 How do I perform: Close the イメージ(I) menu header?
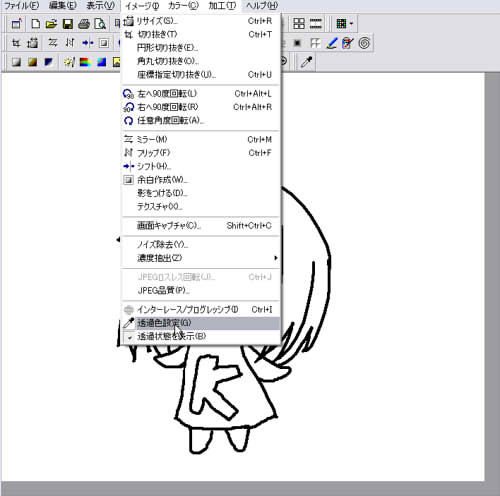(x=142, y=6)
